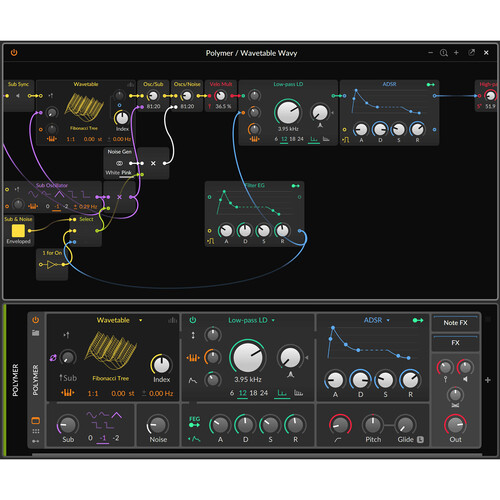Viewport: 500px width, 500px height.
Task: Click the plus icon in the title bar
Action: tap(456, 53)
